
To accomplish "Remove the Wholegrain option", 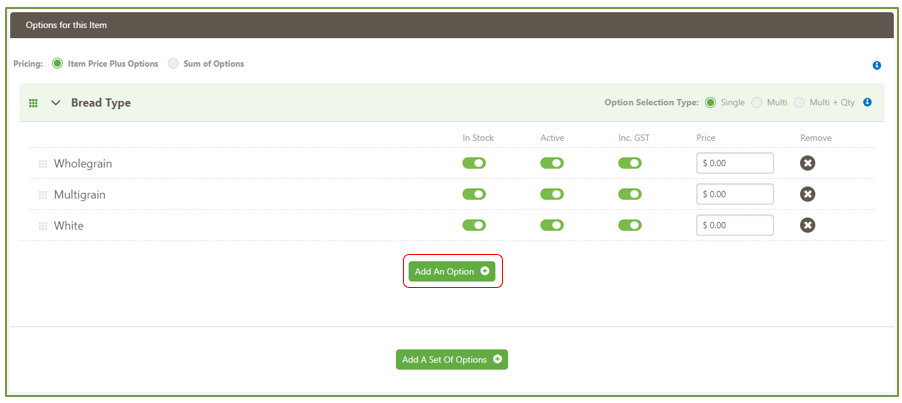I will click(808, 163).
